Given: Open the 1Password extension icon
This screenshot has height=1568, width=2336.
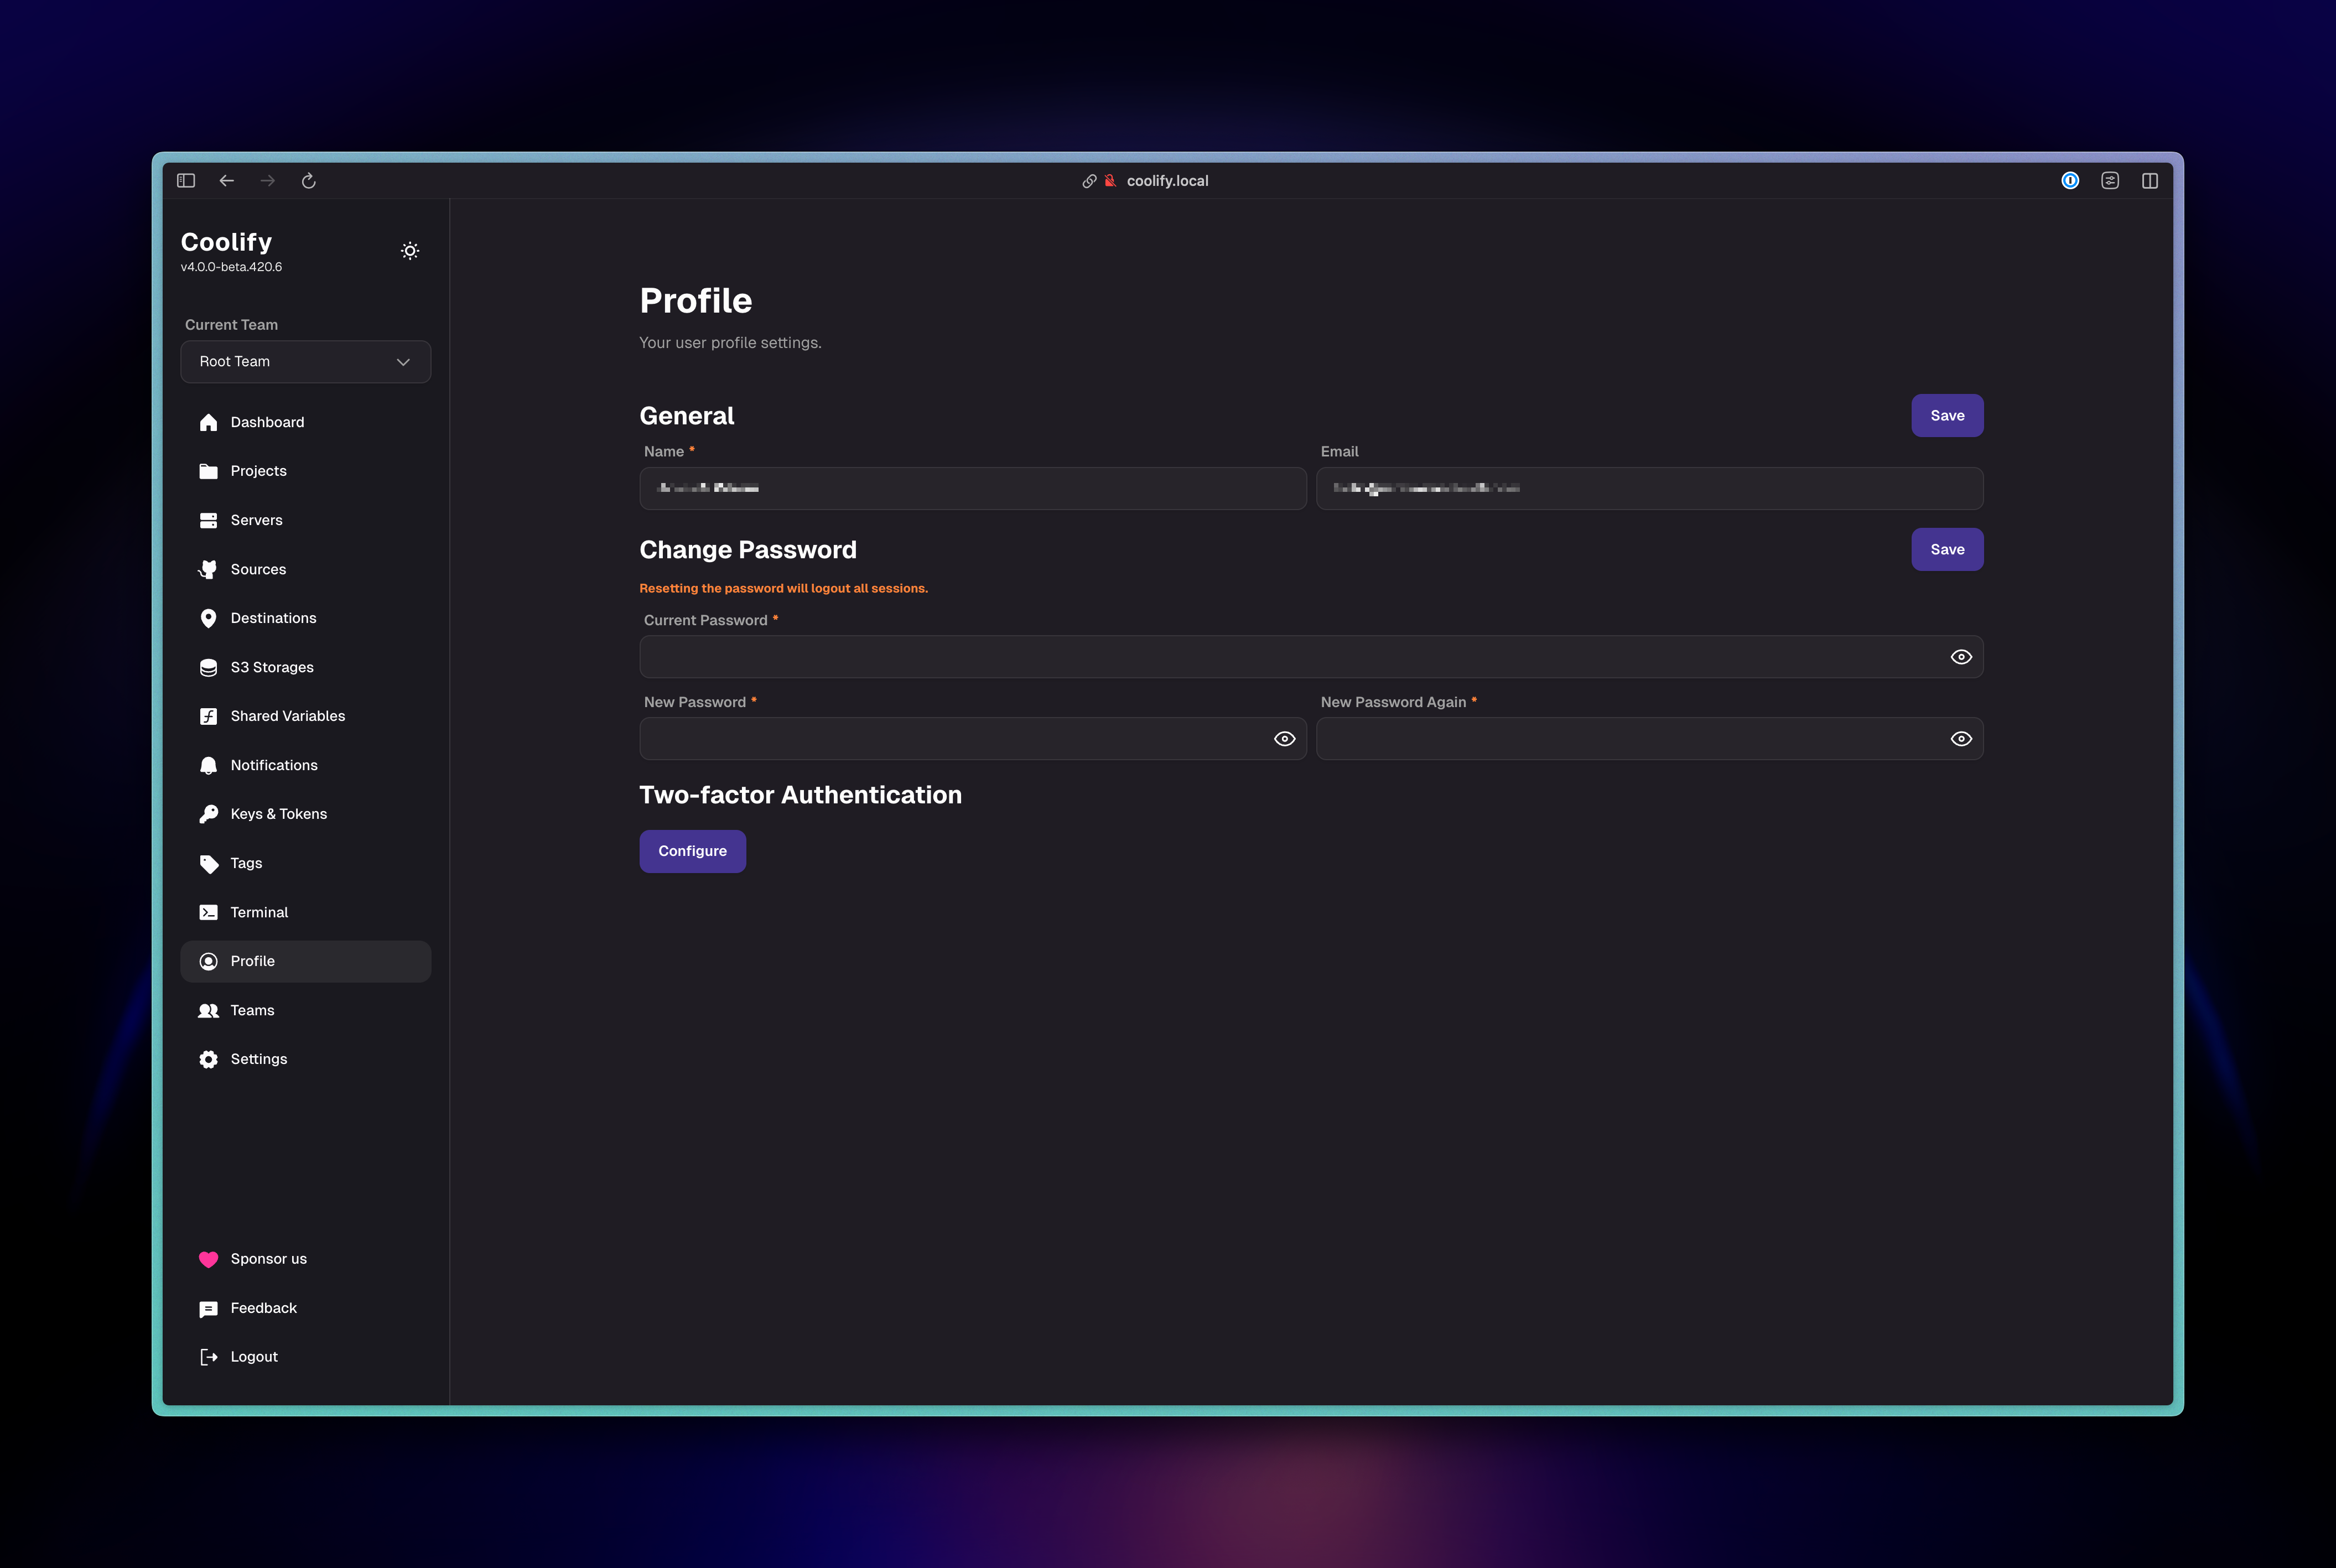Looking at the screenshot, I should click(2070, 181).
